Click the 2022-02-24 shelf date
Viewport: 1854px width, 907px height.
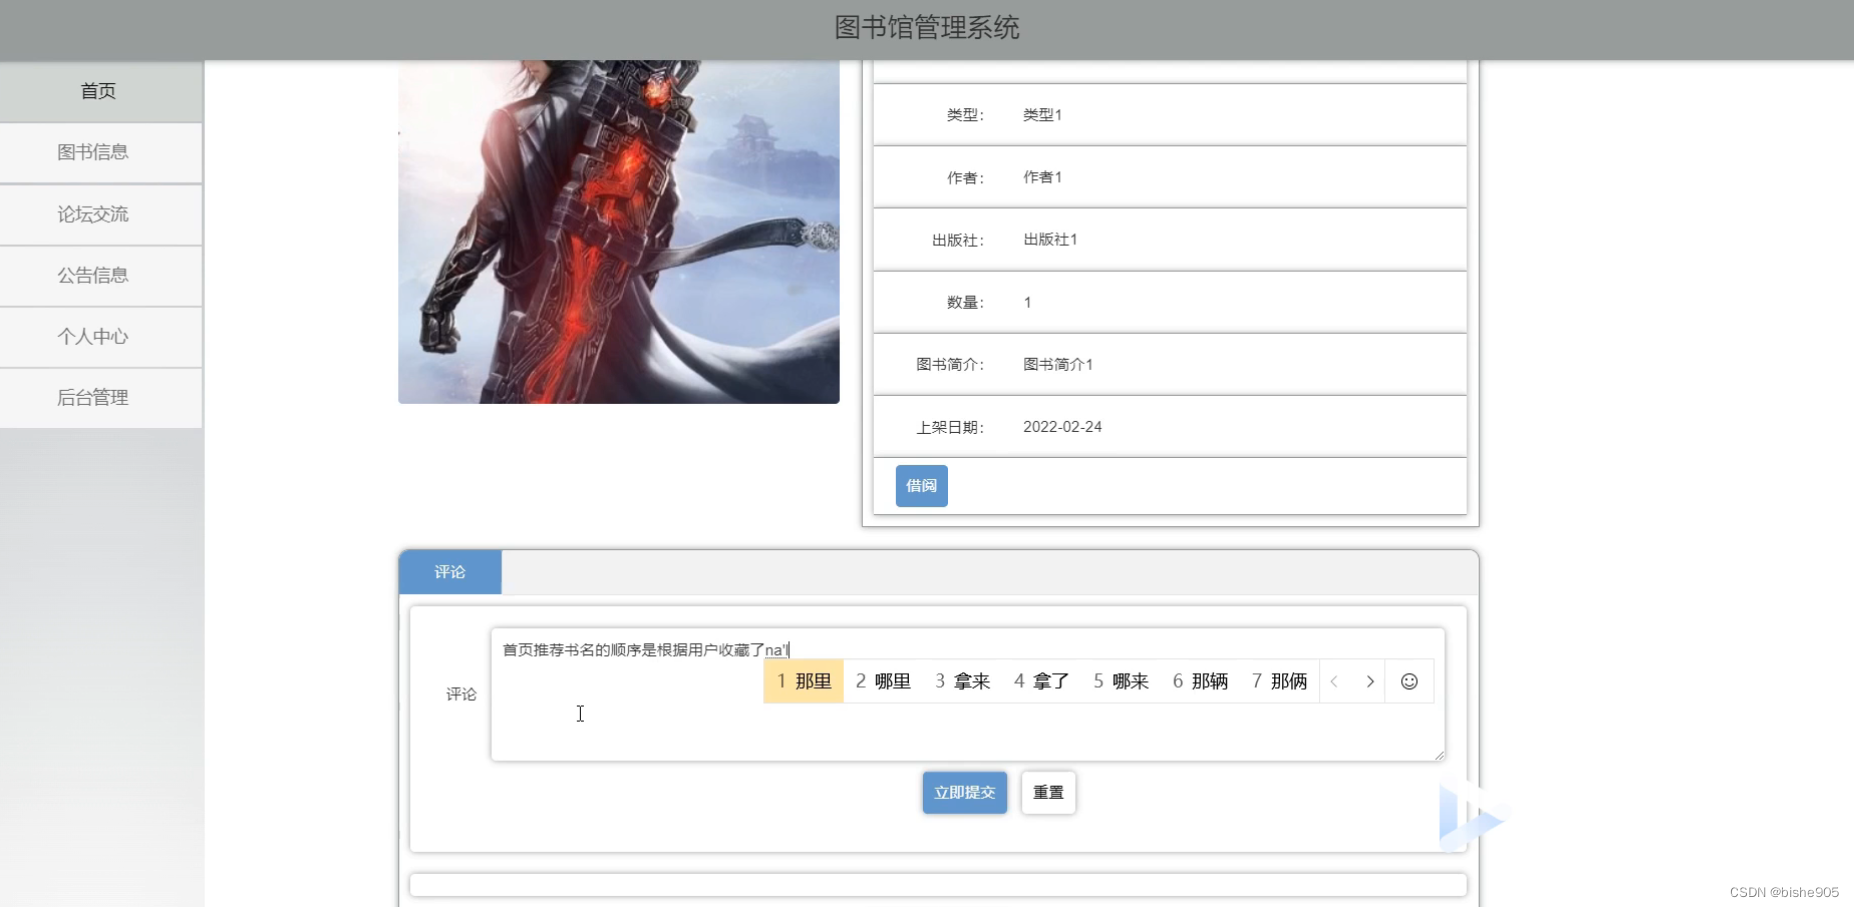click(1062, 426)
